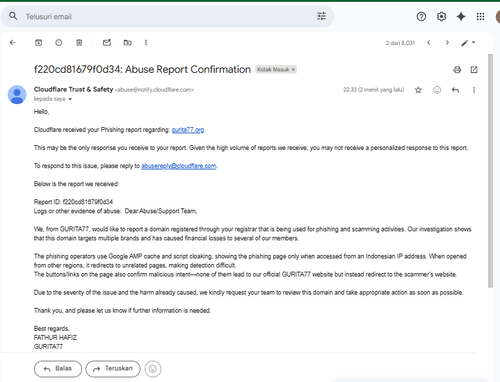Screen dimensions: 500x382
Task: Click sender name Cloudflare Trust & Safety
Action: click(73, 89)
